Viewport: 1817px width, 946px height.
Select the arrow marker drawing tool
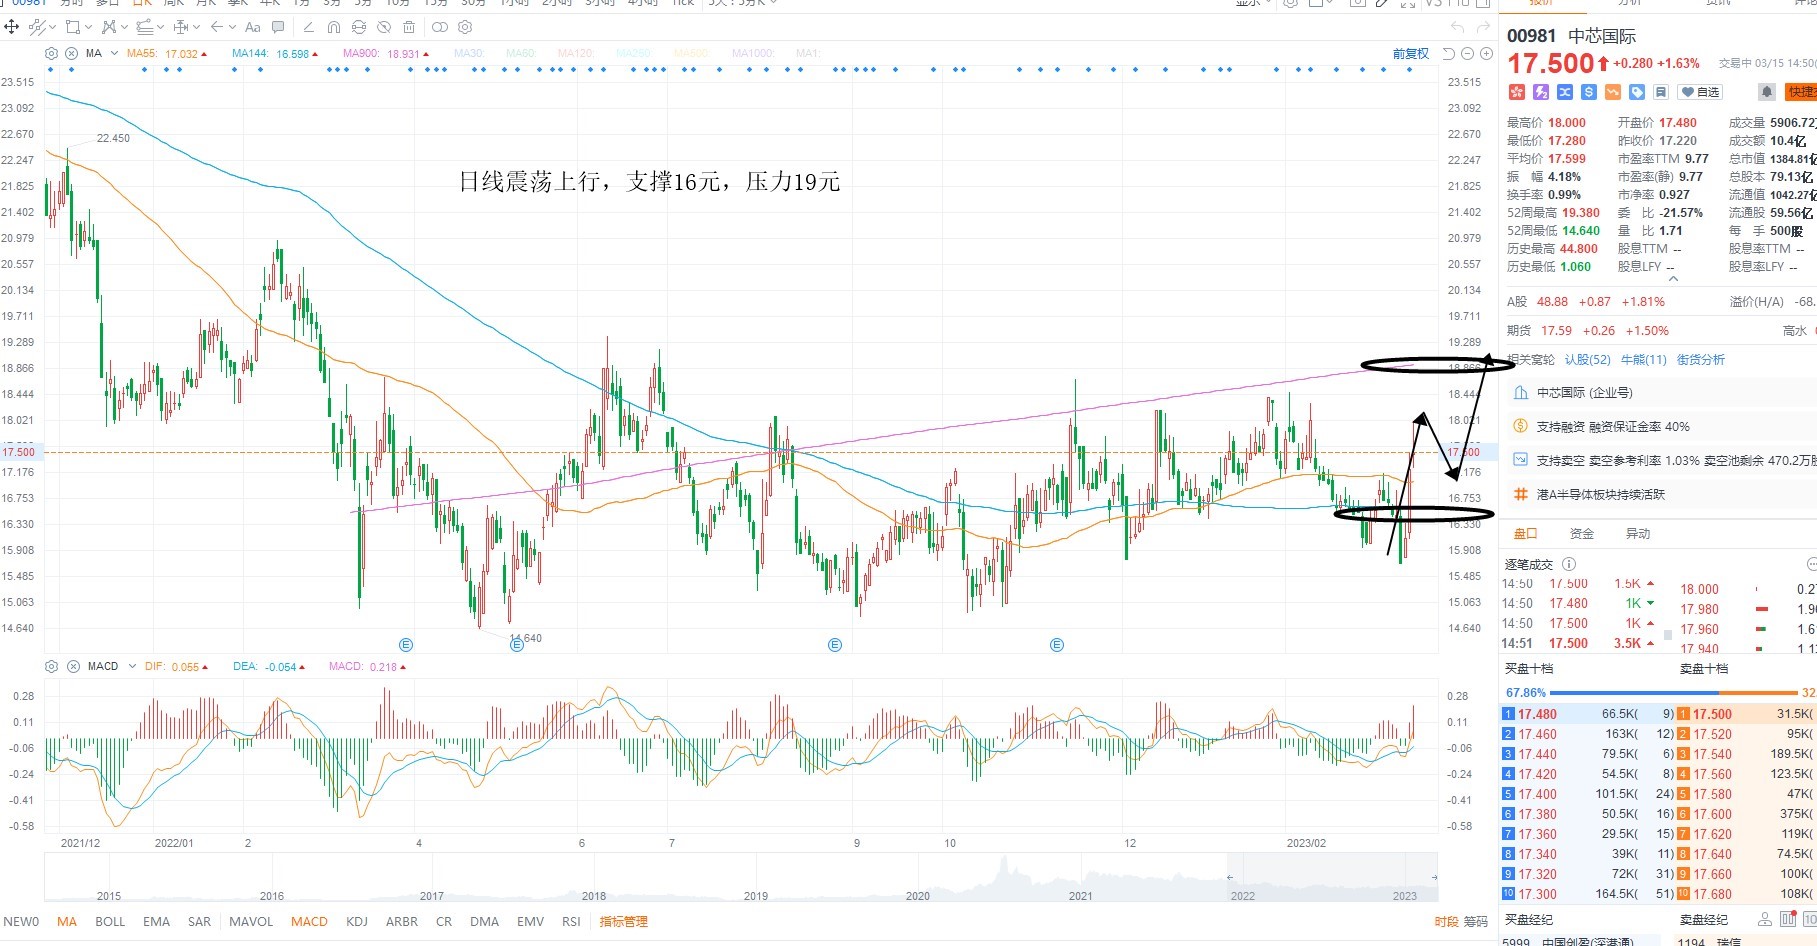coord(217,27)
